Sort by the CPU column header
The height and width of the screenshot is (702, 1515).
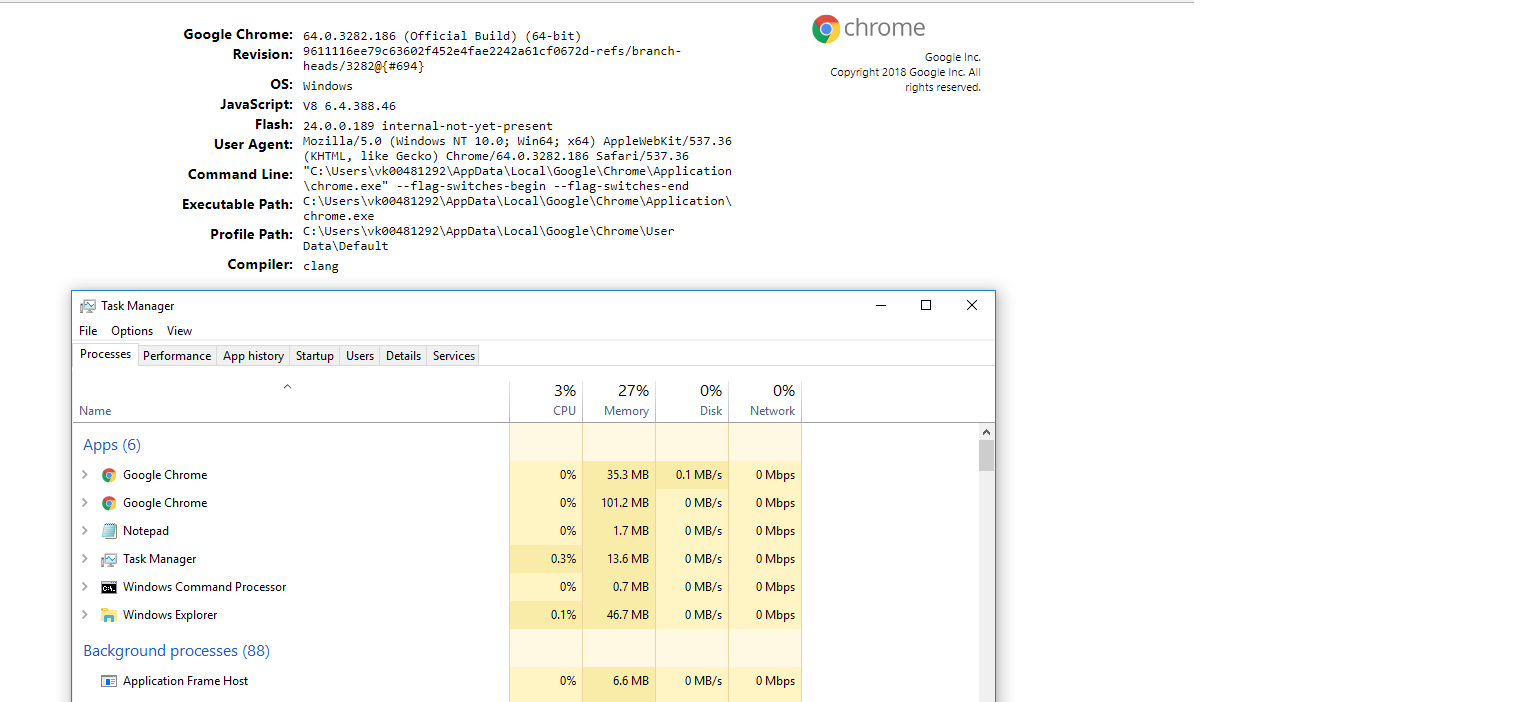tap(546, 401)
